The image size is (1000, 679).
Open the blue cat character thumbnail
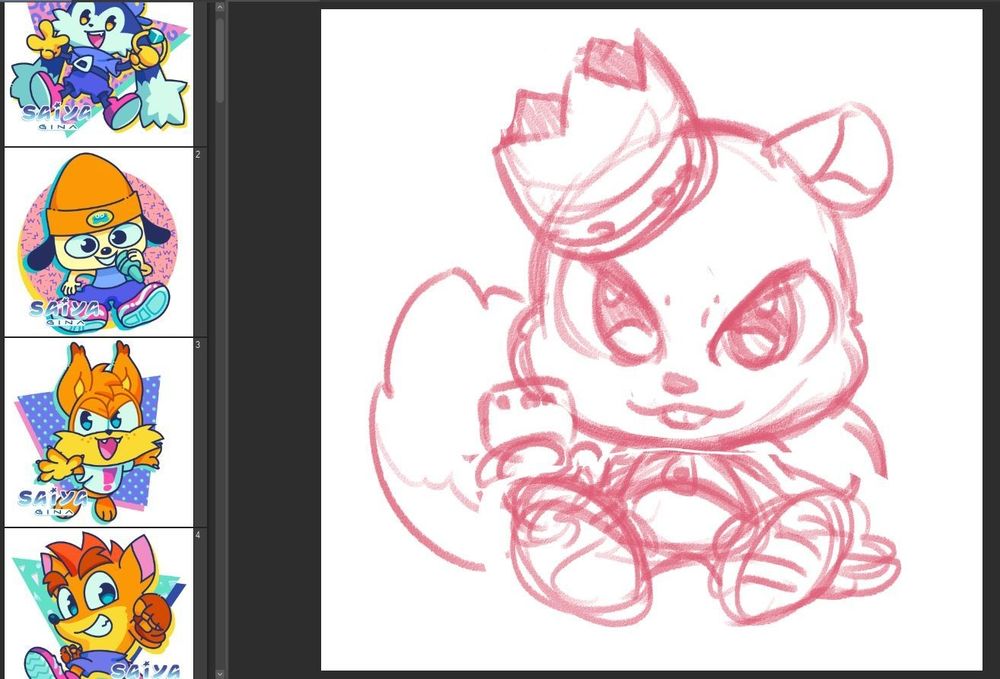click(x=99, y=73)
